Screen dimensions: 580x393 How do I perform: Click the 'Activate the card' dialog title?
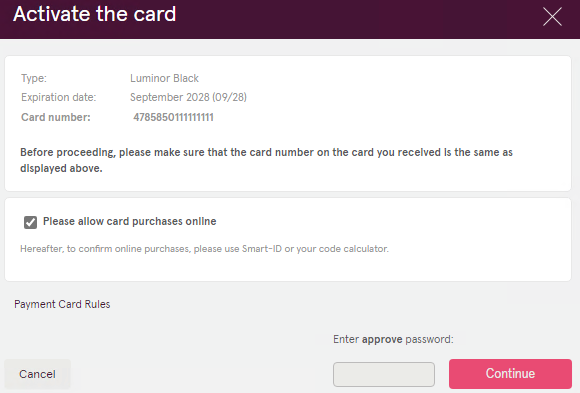pyautogui.click(x=95, y=14)
